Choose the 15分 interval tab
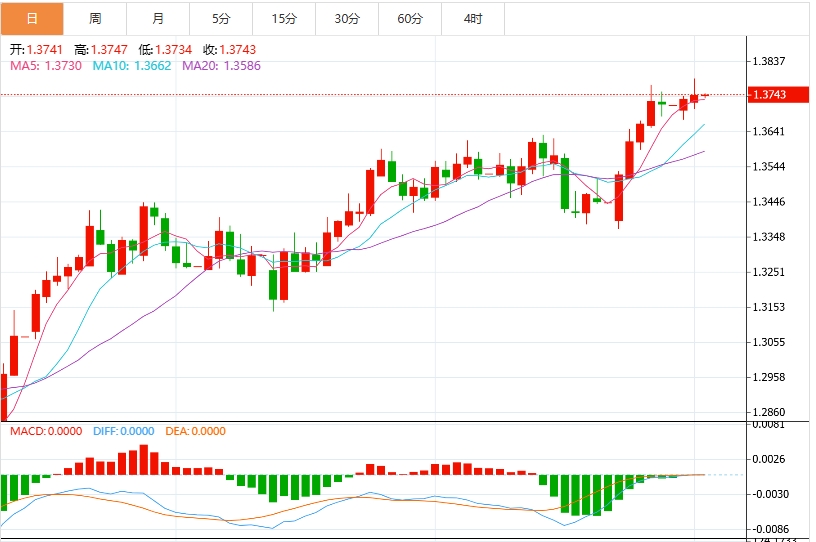This screenshot has width=816, height=542. [284, 18]
